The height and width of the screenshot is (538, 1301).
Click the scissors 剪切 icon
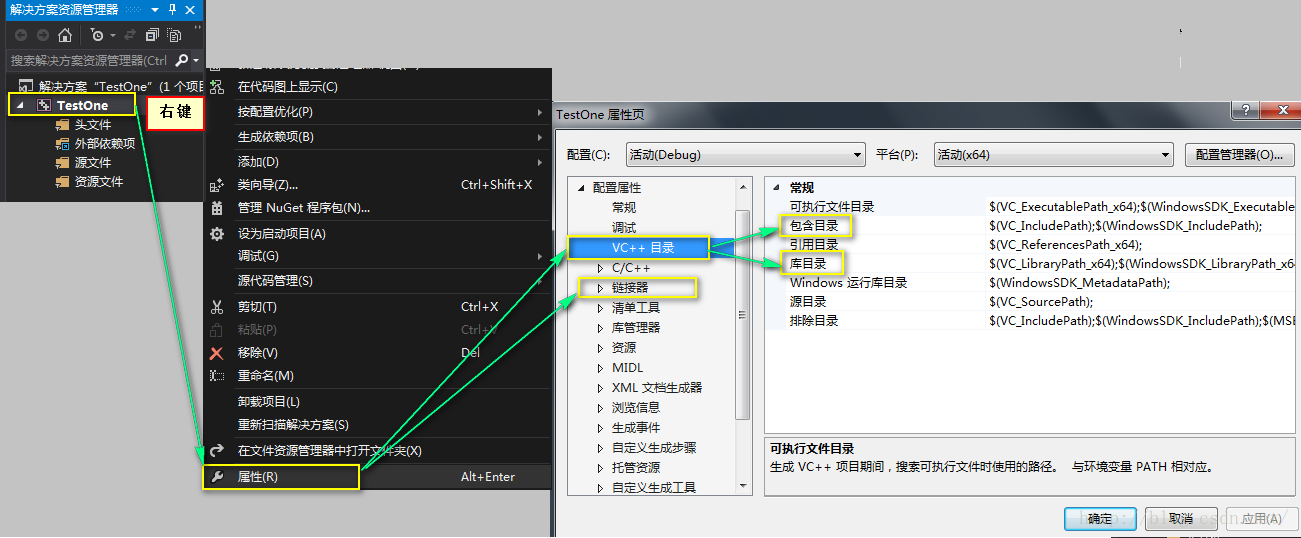click(x=216, y=307)
